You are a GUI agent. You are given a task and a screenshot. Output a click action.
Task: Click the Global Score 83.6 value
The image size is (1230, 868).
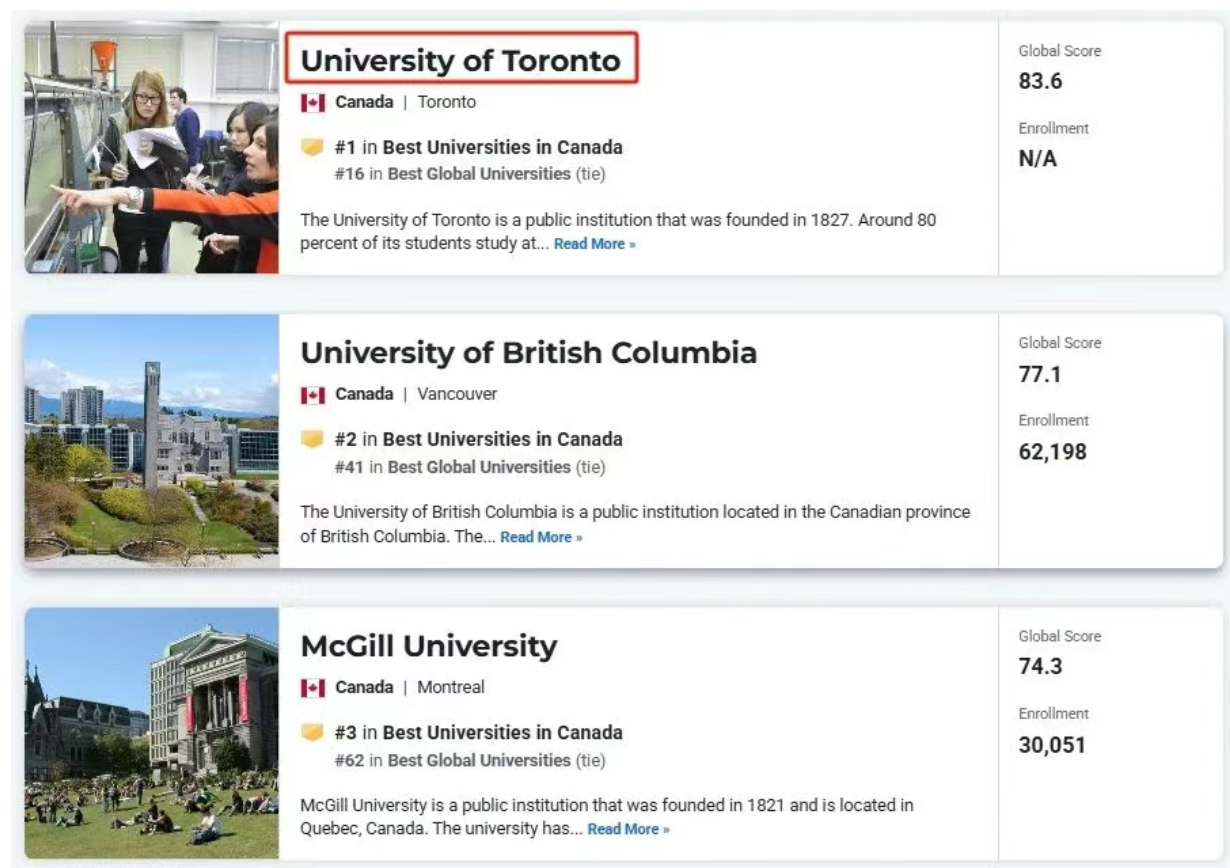coord(1040,81)
